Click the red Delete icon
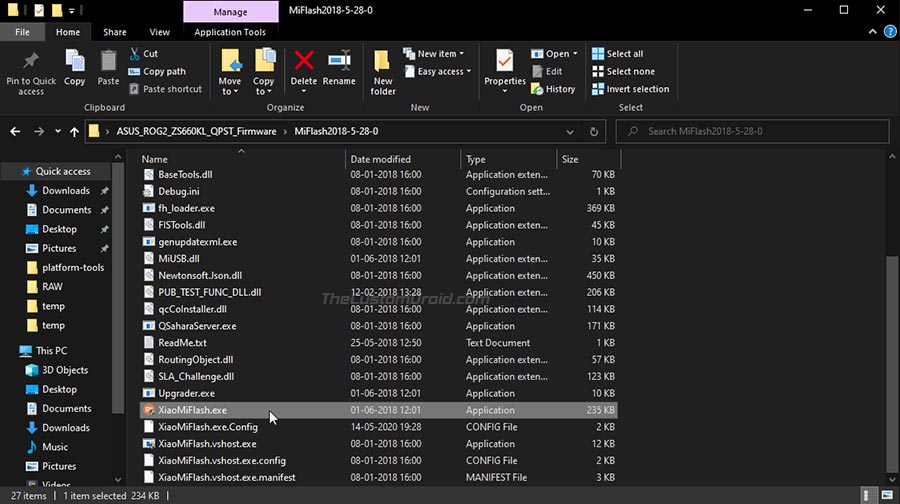This screenshot has height=504, width=900. pos(304,60)
